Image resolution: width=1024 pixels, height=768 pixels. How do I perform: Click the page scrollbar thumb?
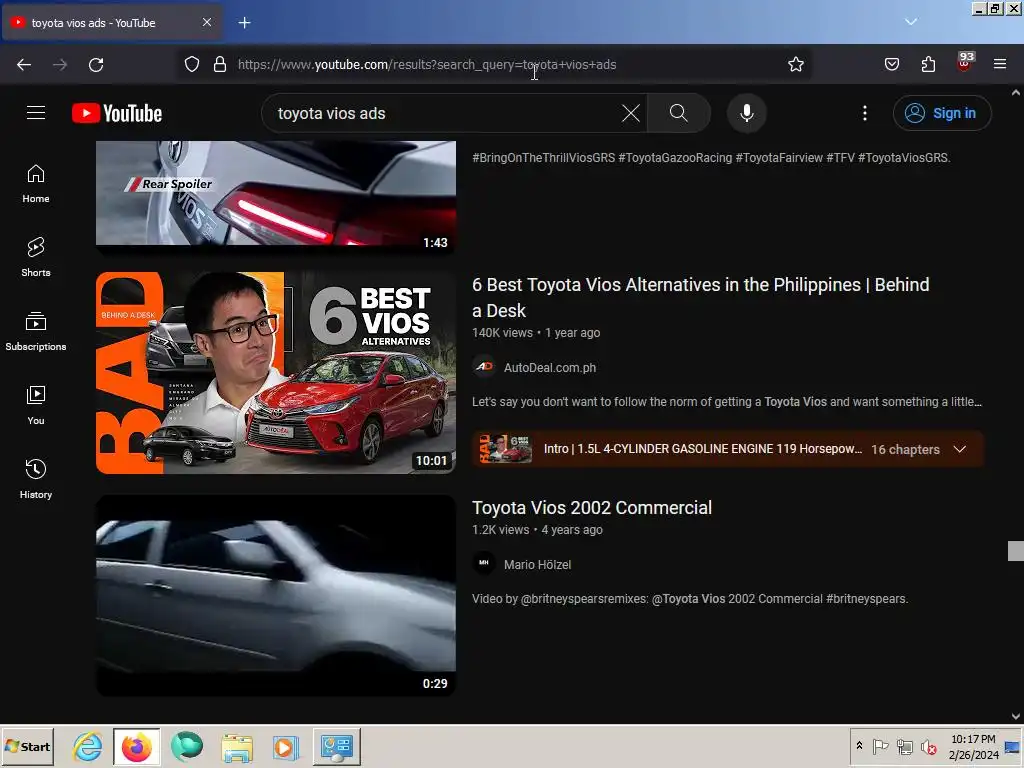pyautogui.click(x=1016, y=551)
